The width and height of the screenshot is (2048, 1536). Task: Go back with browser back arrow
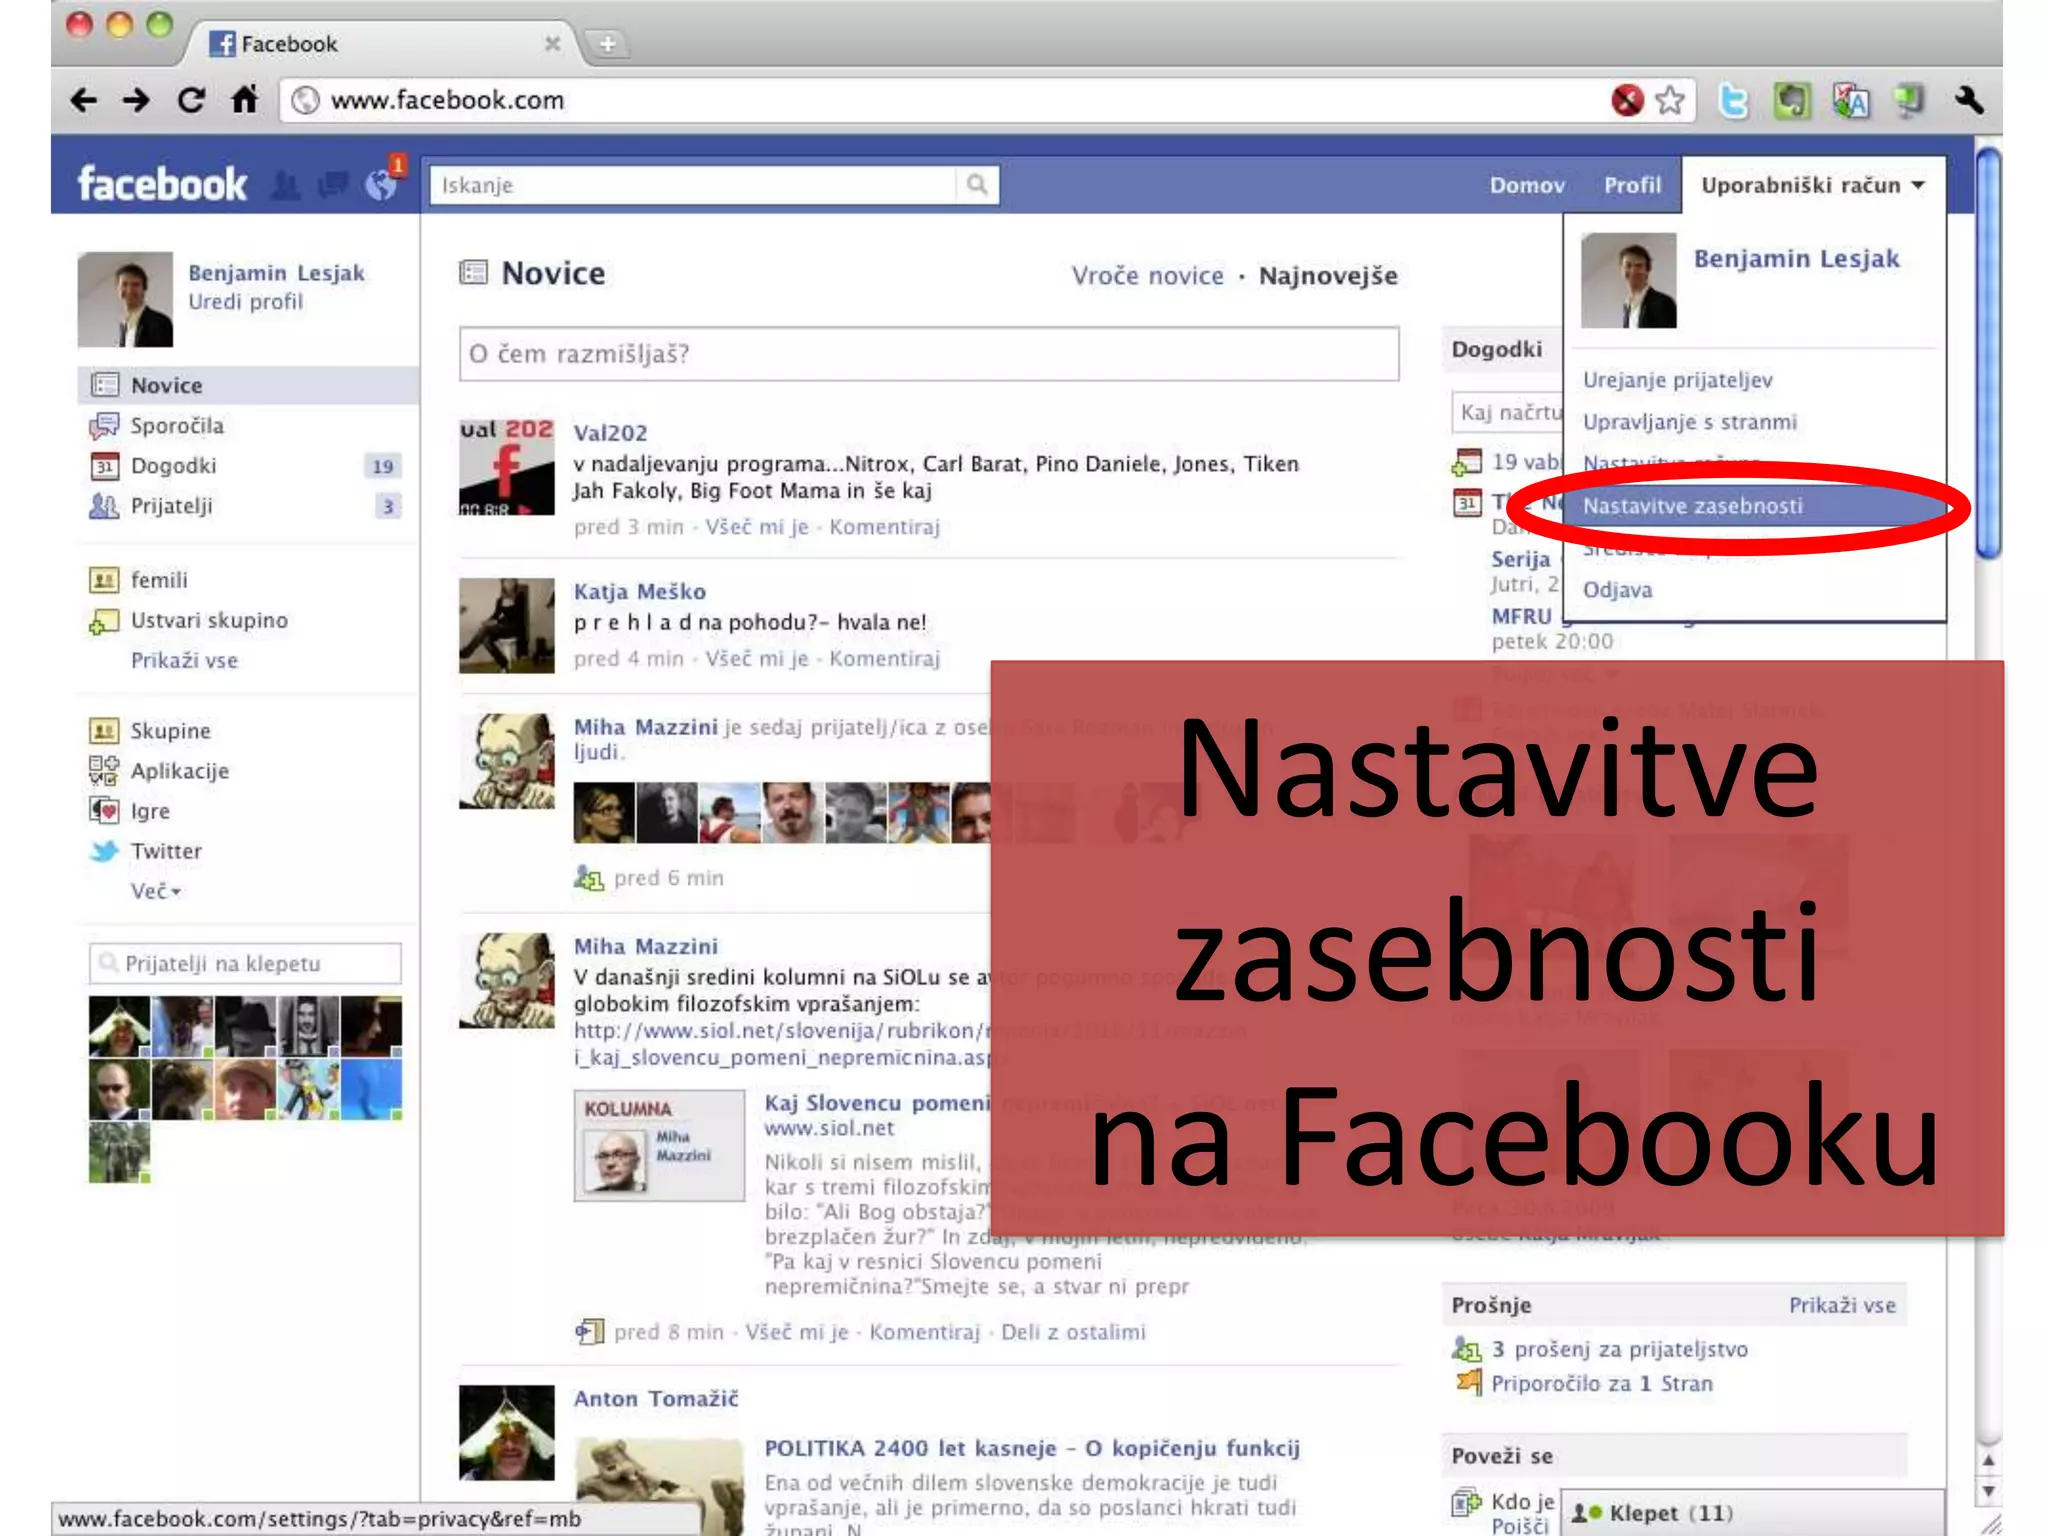(x=84, y=100)
